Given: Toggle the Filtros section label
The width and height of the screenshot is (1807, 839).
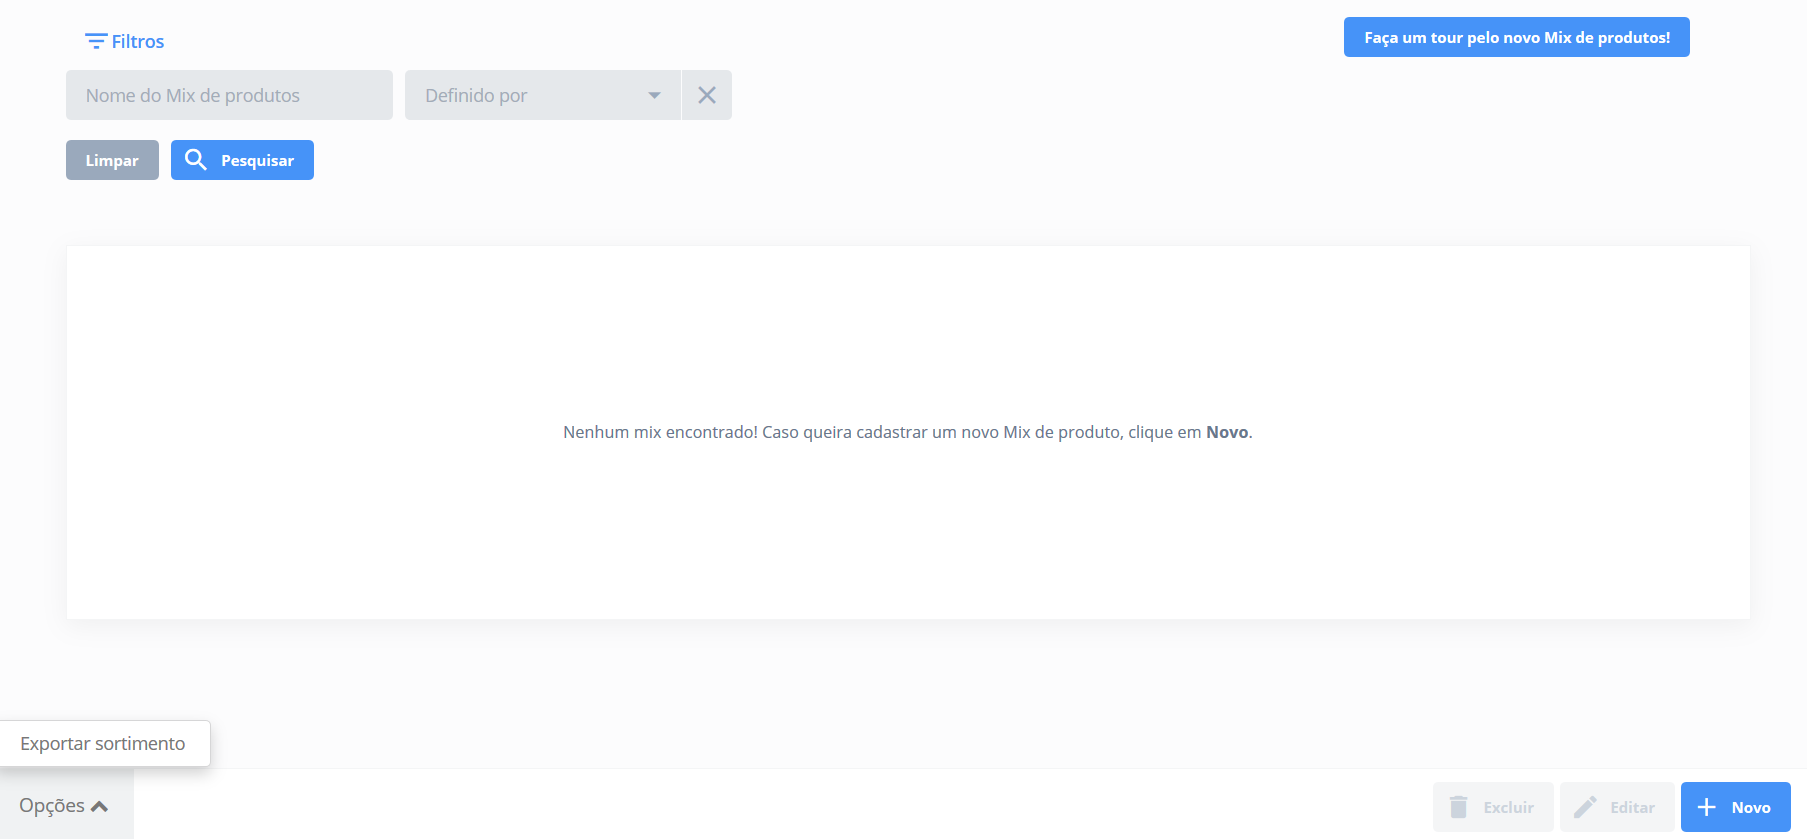Looking at the screenshot, I should click(x=138, y=41).
